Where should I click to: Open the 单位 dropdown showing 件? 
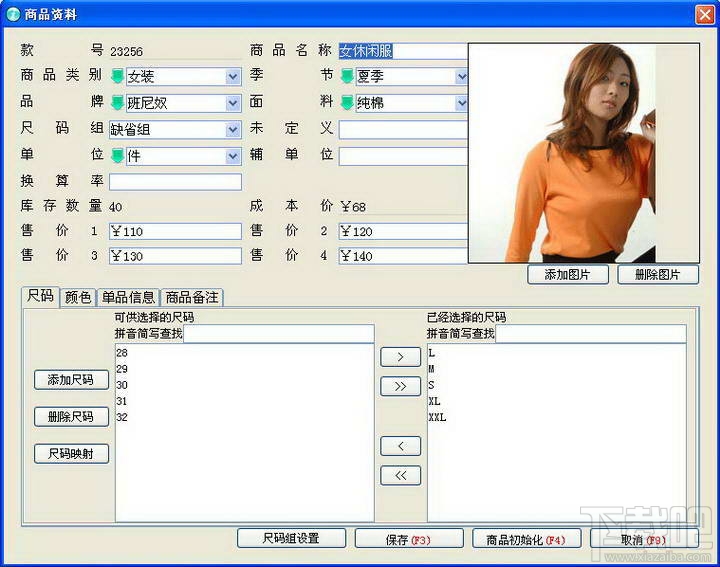233,157
